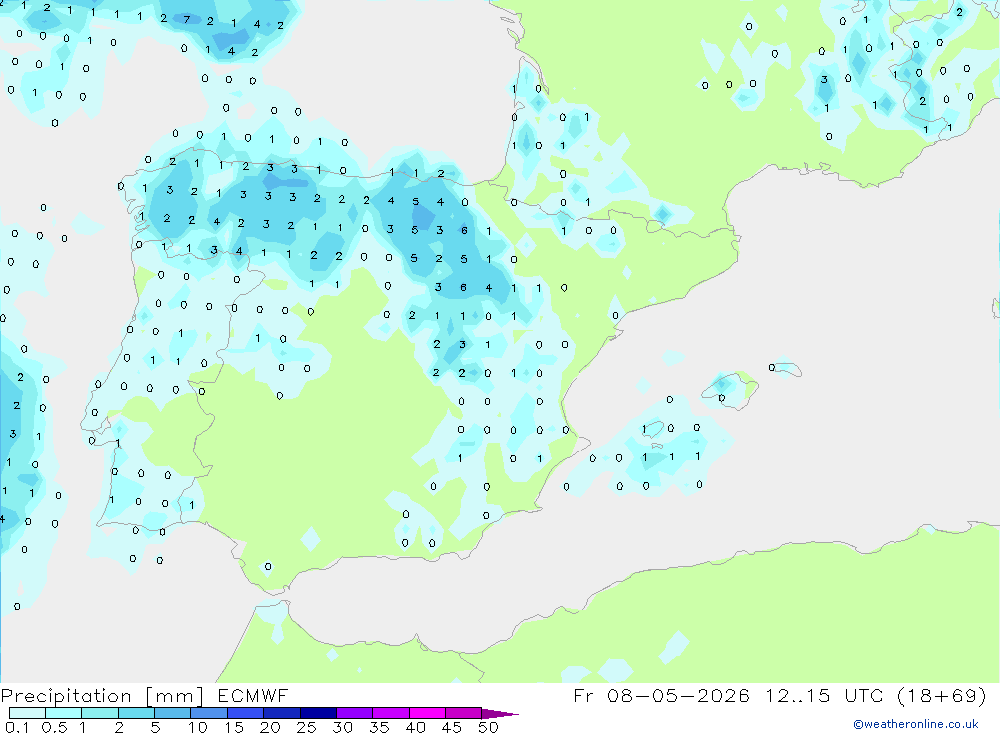Click the "45" legend label

point(452,727)
